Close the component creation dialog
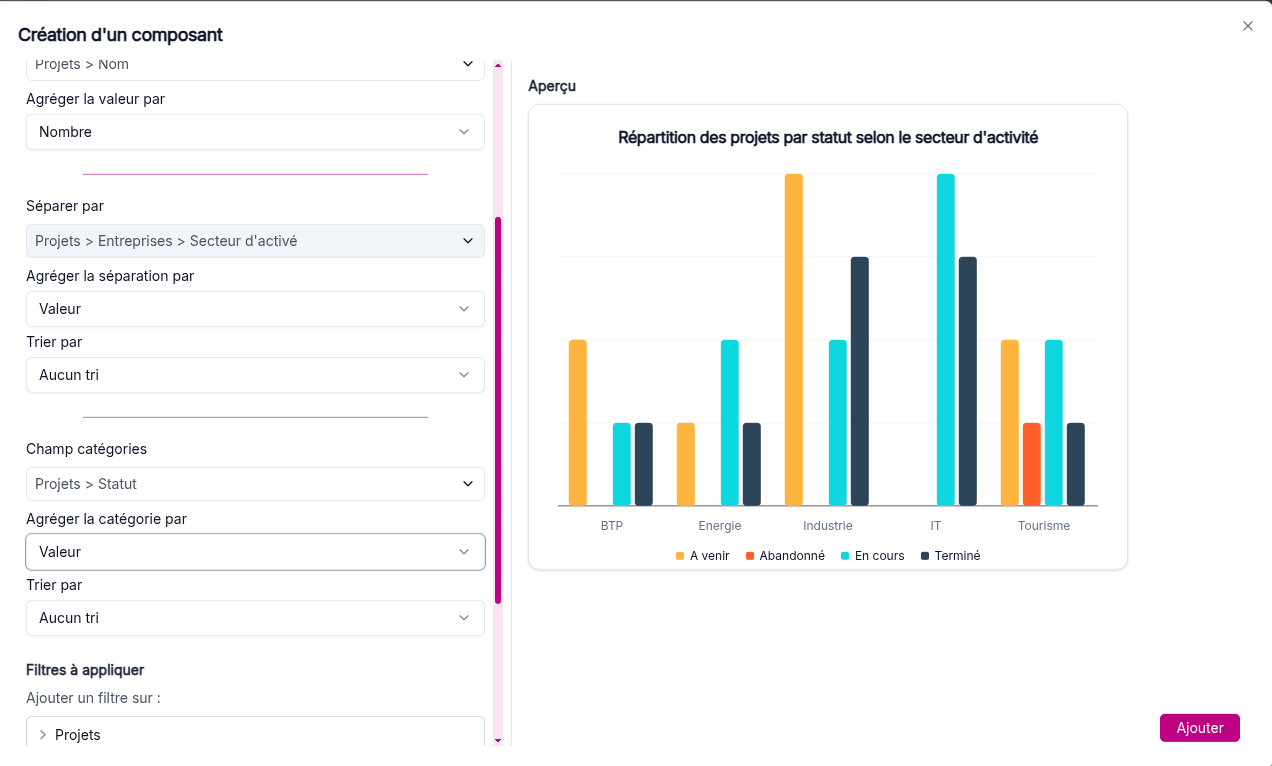 [x=1247, y=26]
